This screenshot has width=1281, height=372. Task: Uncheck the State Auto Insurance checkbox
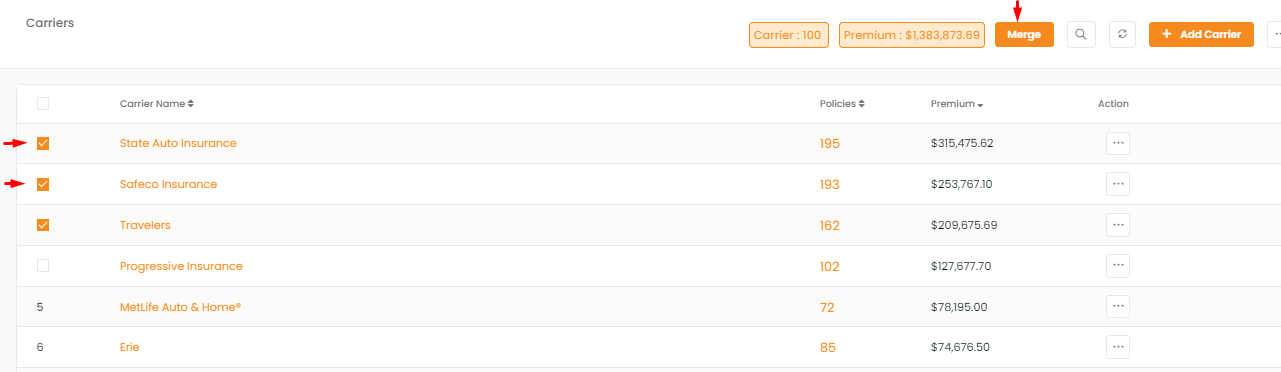pyautogui.click(x=43, y=143)
